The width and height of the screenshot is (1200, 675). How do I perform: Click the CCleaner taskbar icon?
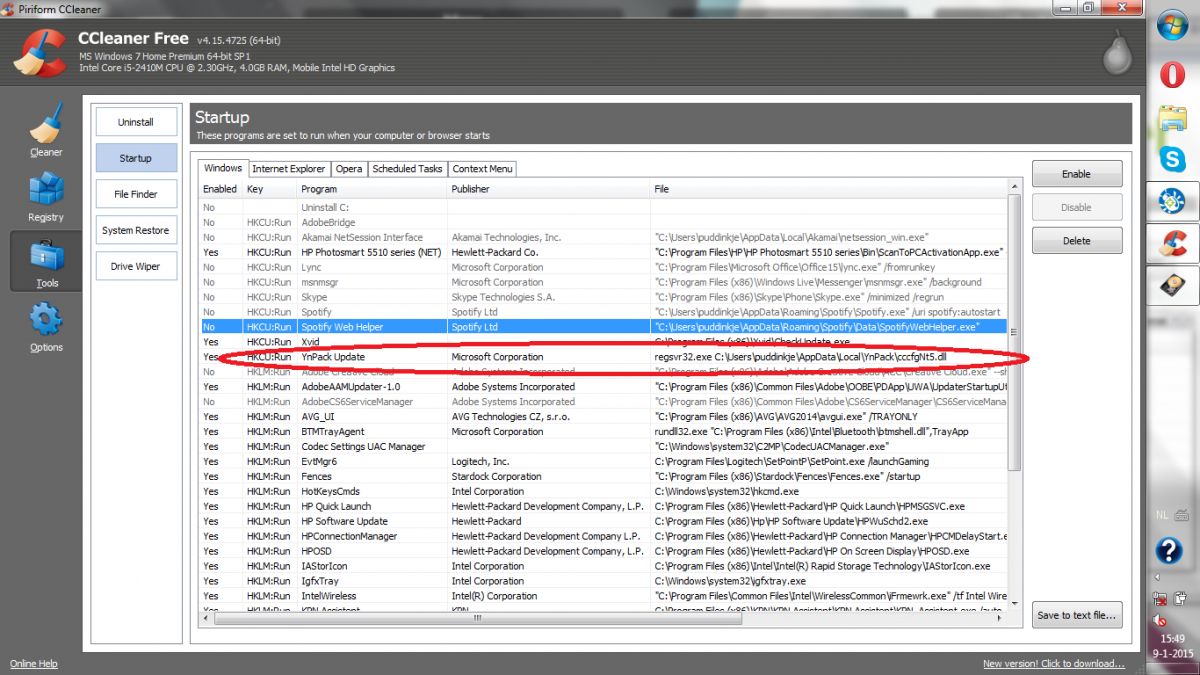point(1172,243)
